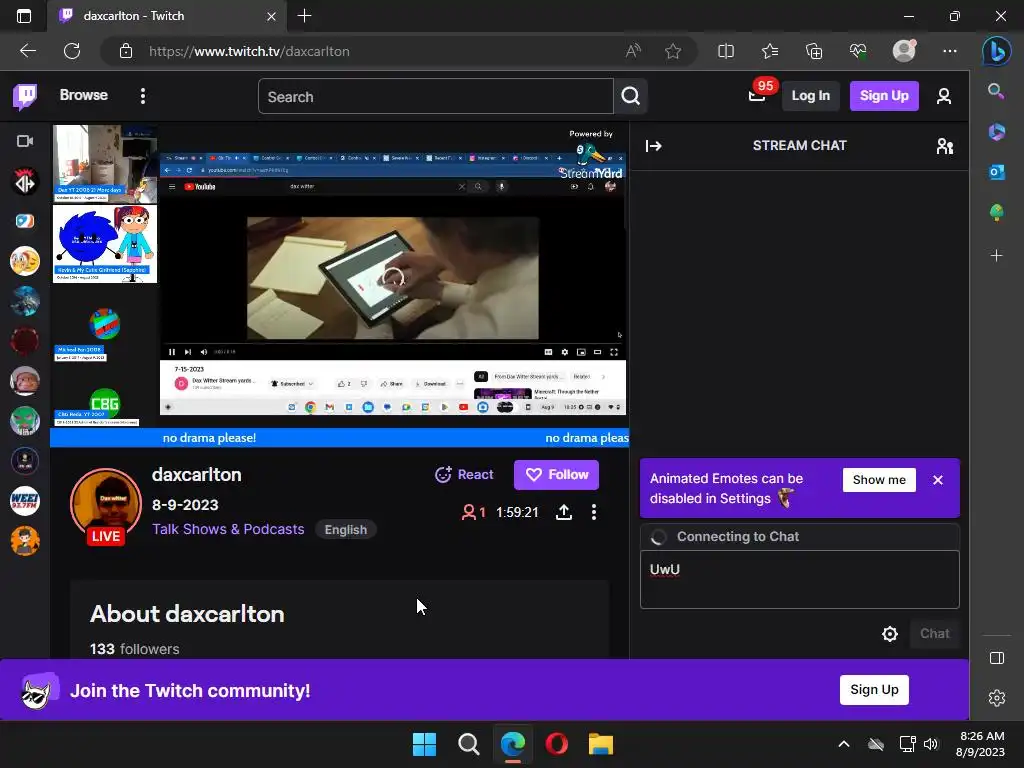Refresh the Twitch page
Screen dimensions: 1024x768
[x=72, y=51]
